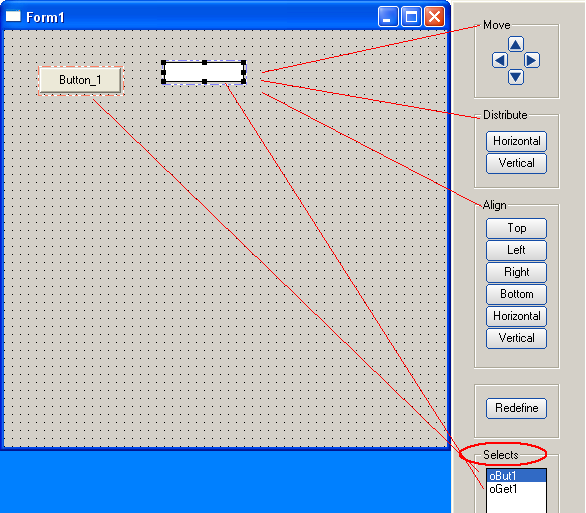Align controls with the Top button
Screen dimensions: 586x513
(x=516, y=228)
